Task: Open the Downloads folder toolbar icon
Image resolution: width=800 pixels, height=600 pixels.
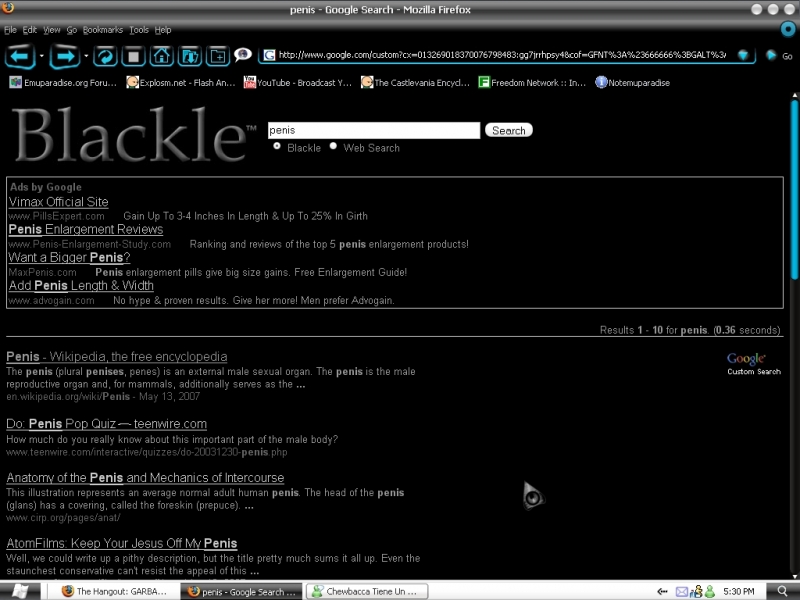Action: [190, 56]
